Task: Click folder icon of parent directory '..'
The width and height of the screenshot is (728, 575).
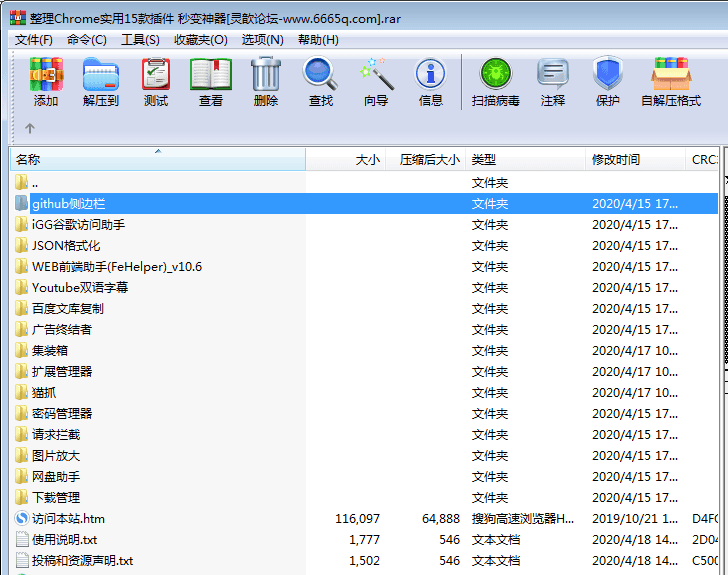Action: tap(21, 182)
